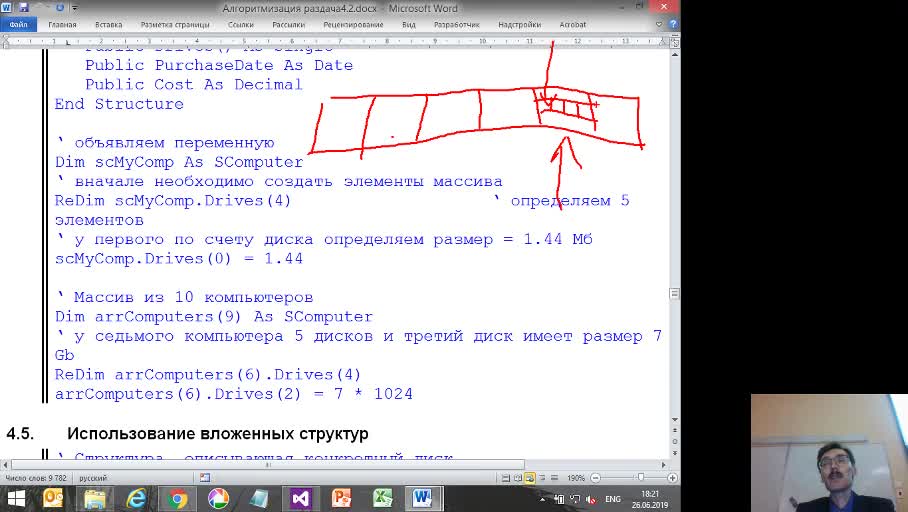Click the macro recording icon in the status bar
908x512 pixels.
click(x=204, y=478)
